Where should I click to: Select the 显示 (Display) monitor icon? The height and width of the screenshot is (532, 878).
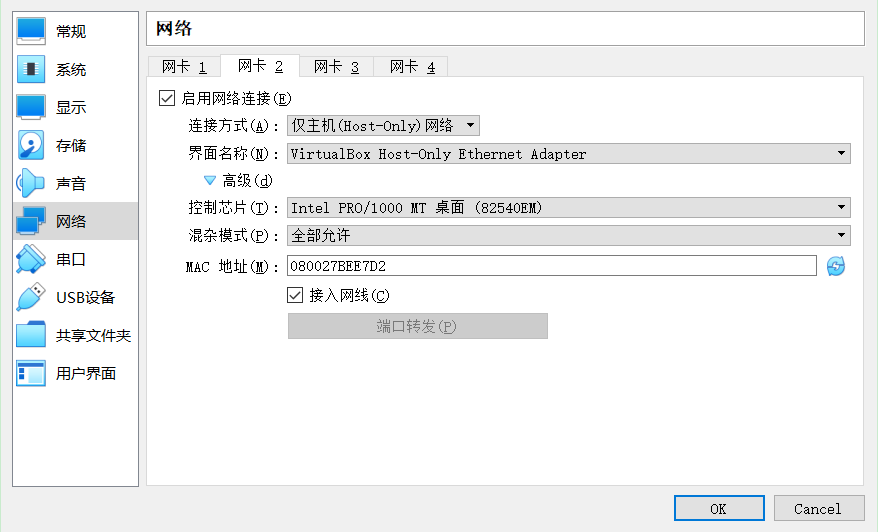[31, 107]
